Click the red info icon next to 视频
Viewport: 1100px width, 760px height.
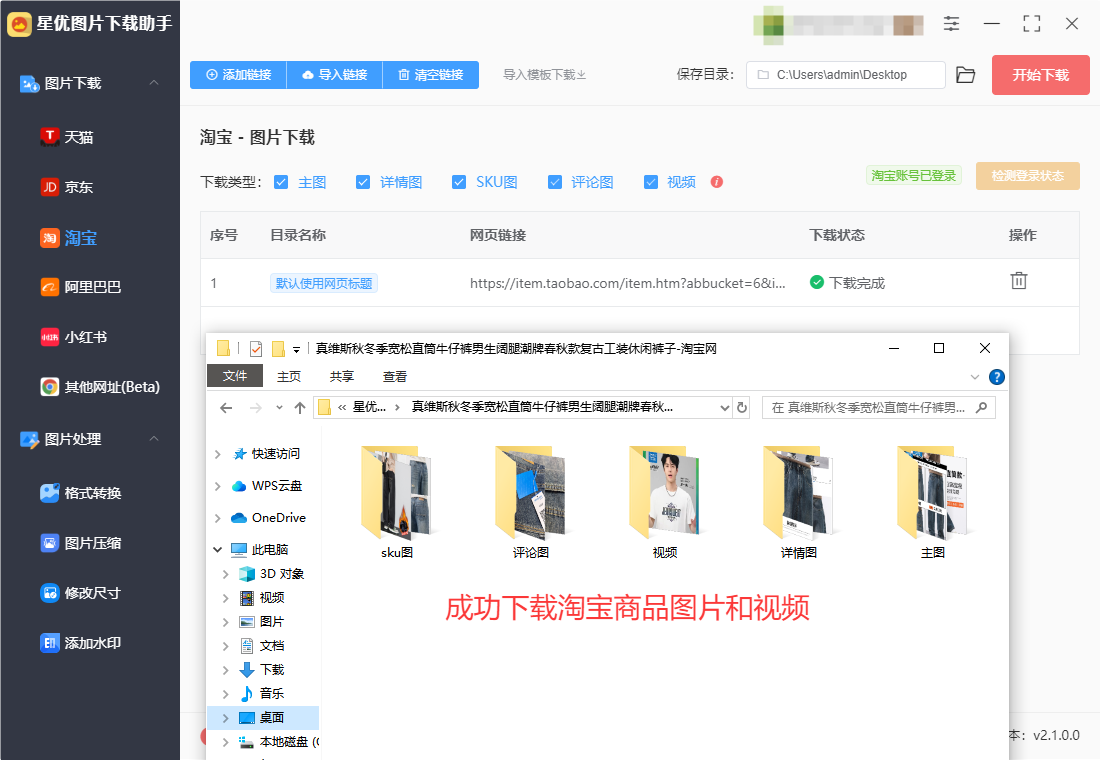(x=716, y=182)
